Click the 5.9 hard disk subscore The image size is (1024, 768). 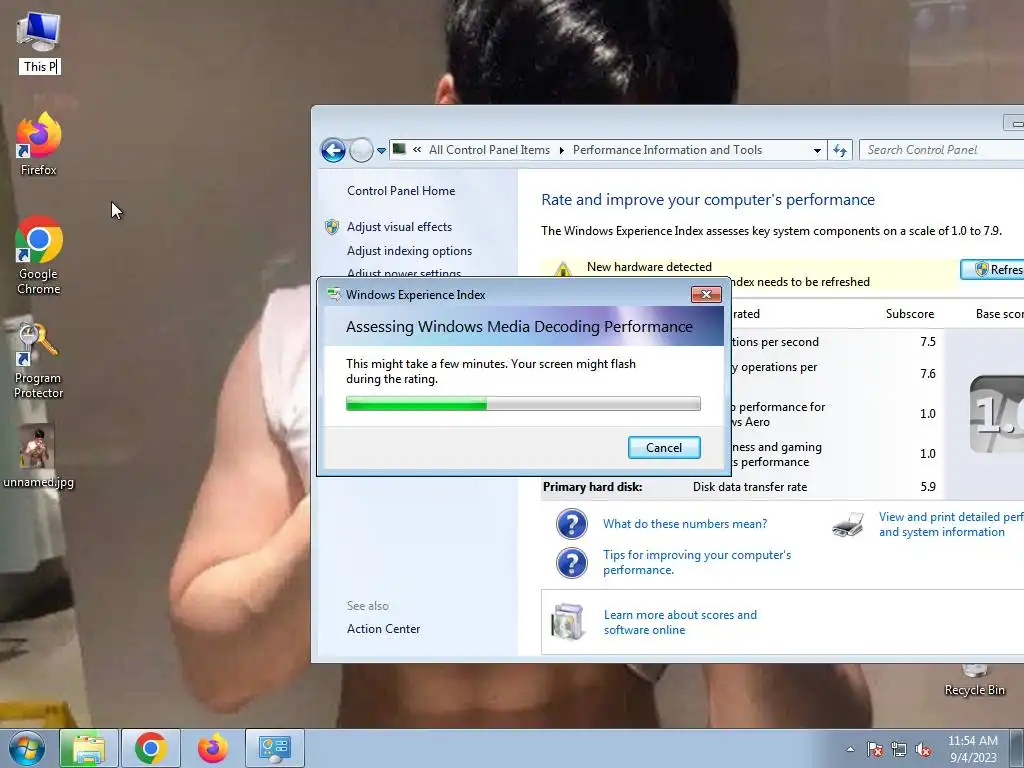(x=927, y=487)
